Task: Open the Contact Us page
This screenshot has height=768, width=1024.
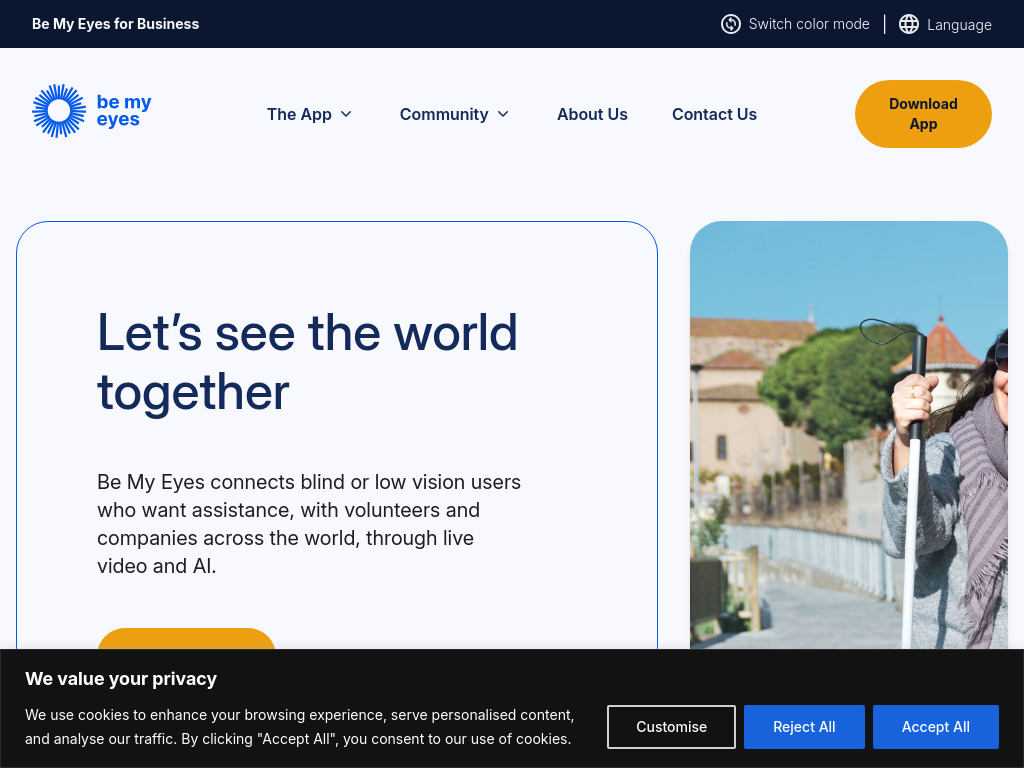Action: [x=714, y=114]
